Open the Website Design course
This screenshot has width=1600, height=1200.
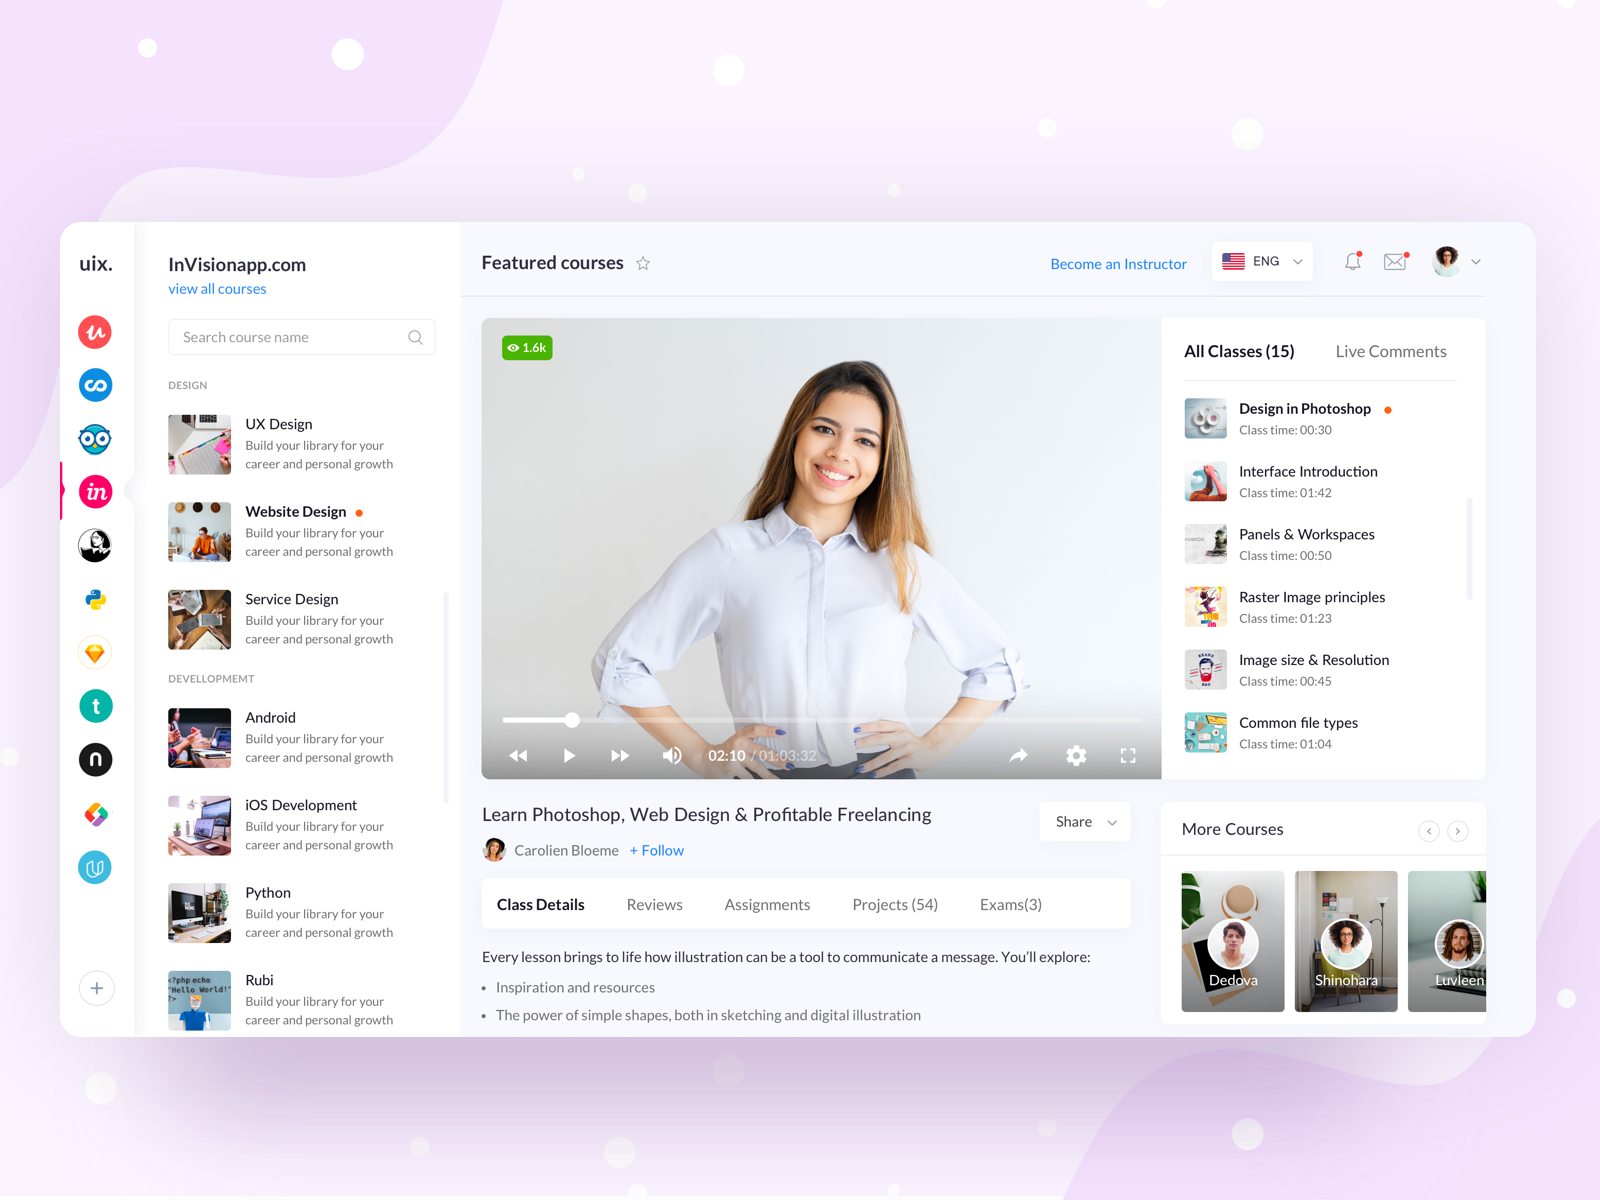click(x=301, y=531)
